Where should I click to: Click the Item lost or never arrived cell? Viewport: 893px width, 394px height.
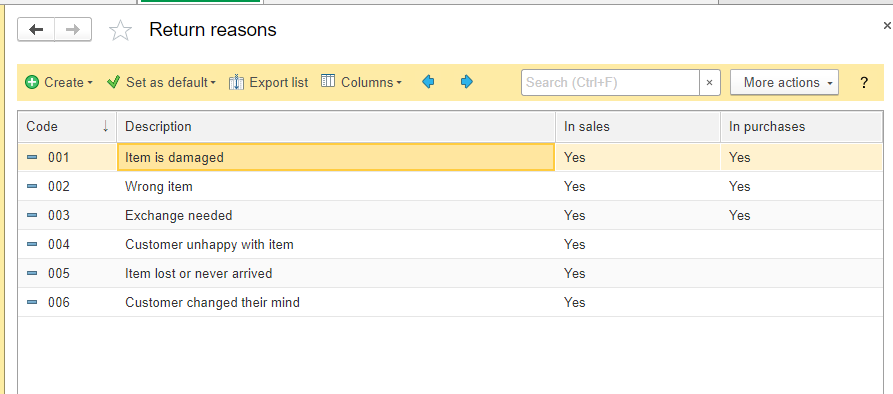pos(336,273)
